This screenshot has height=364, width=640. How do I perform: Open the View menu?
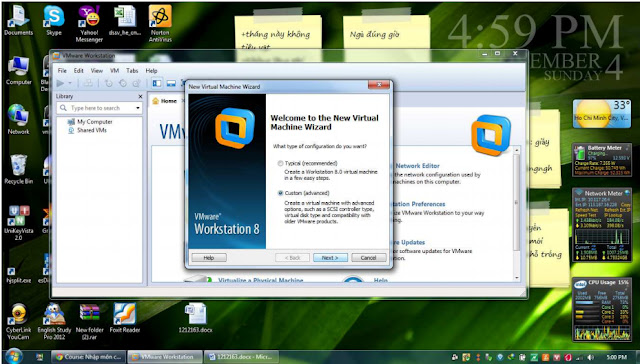(x=97, y=71)
